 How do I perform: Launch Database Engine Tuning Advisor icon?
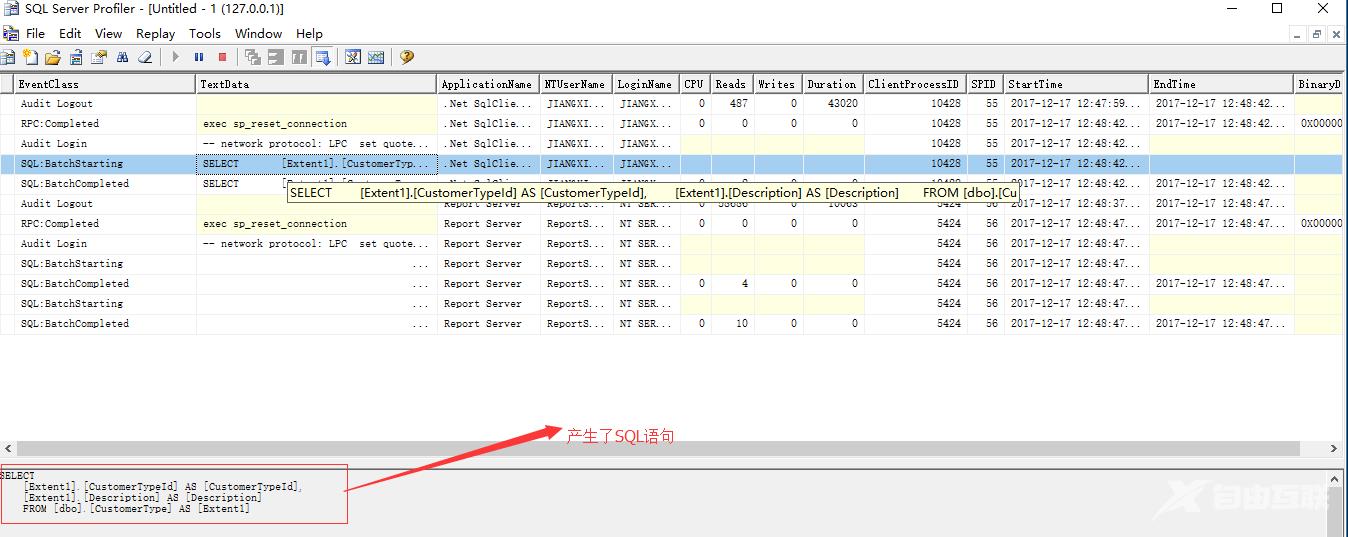point(353,58)
